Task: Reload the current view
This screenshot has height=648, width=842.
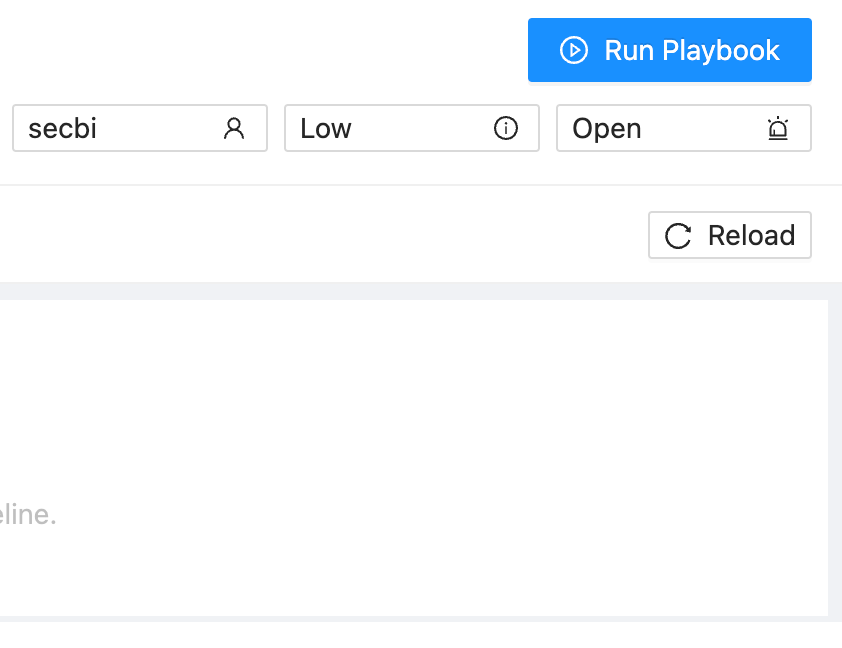Action: (x=729, y=235)
